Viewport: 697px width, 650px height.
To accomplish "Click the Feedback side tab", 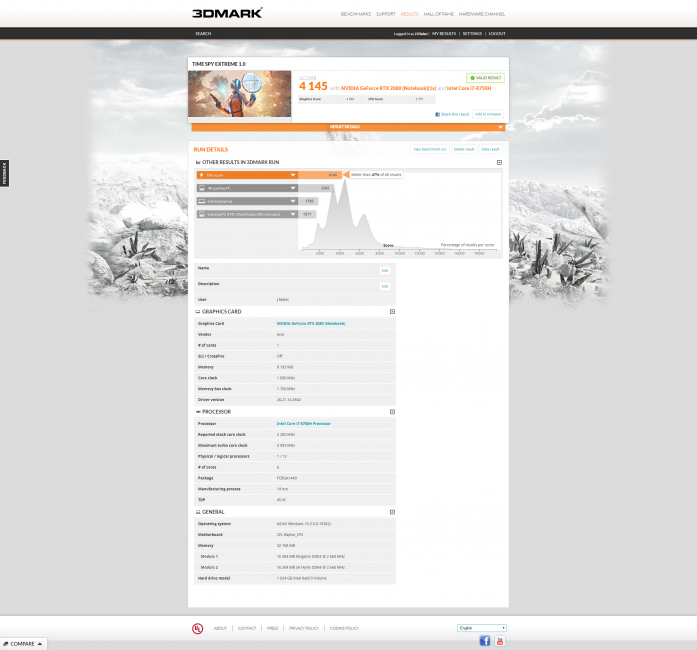I will (x=4, y=173).
